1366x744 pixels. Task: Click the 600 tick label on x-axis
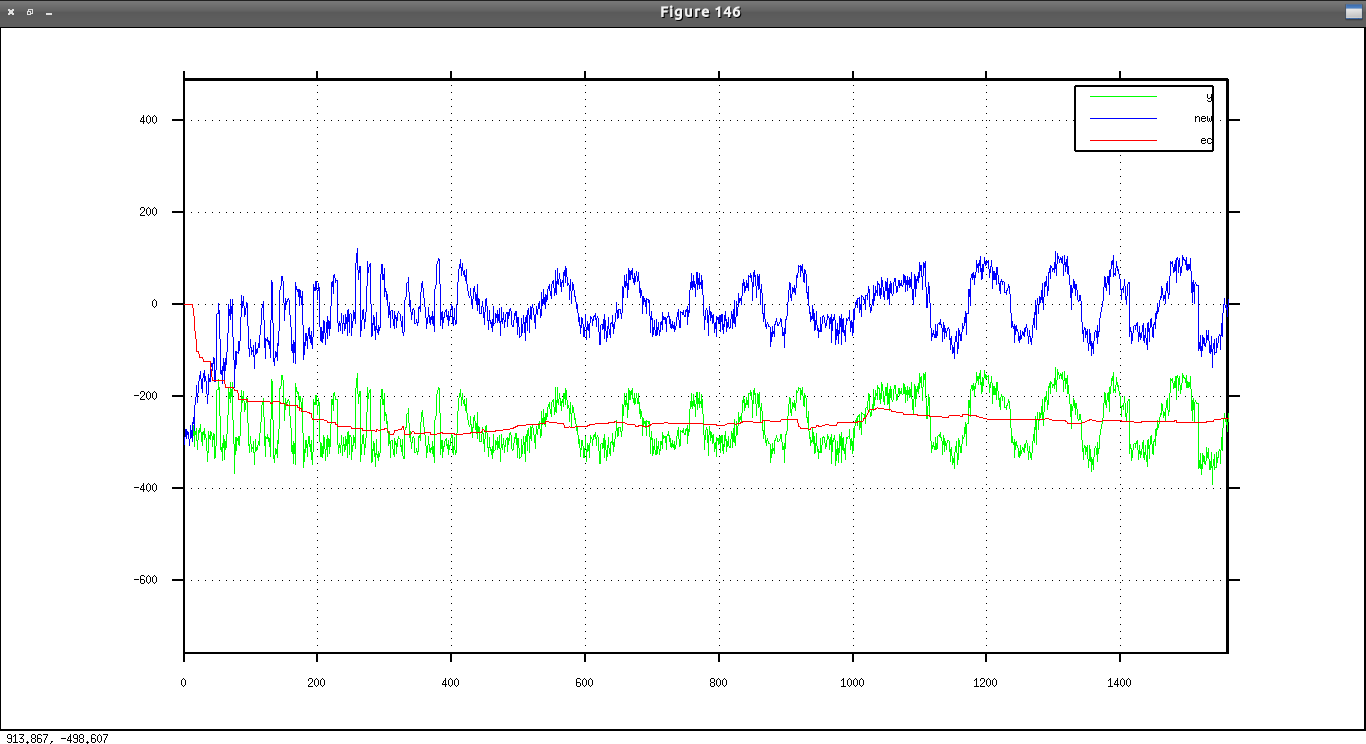click(584, 683)
